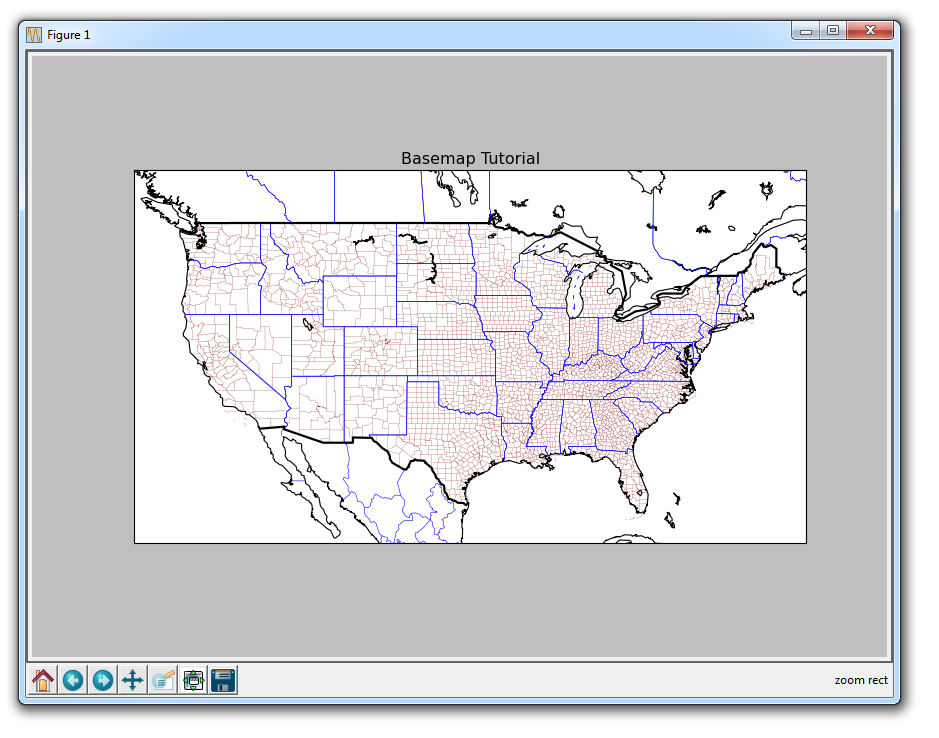Image resolution: width=939 pixels, height=738 pixels.
Task: Go back to previous view
Action: (x=72, y=680)
